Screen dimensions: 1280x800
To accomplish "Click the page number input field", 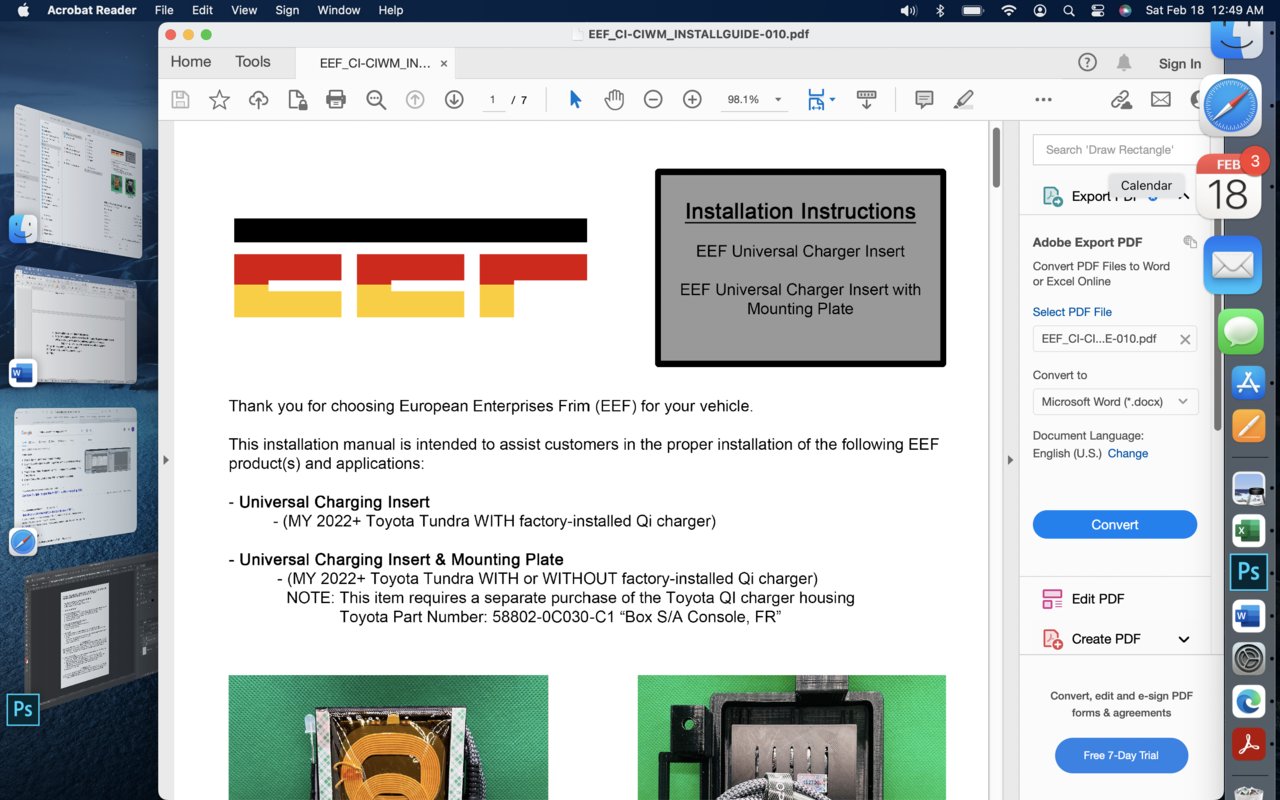I will tap(493, 100).
